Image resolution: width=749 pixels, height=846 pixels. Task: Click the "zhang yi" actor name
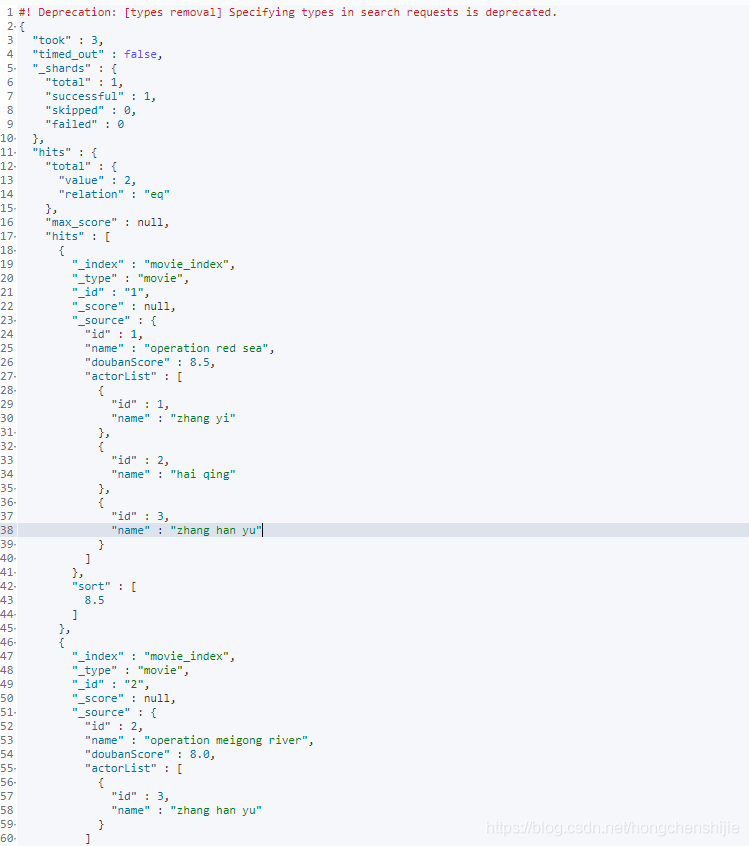tap(203, 419)
